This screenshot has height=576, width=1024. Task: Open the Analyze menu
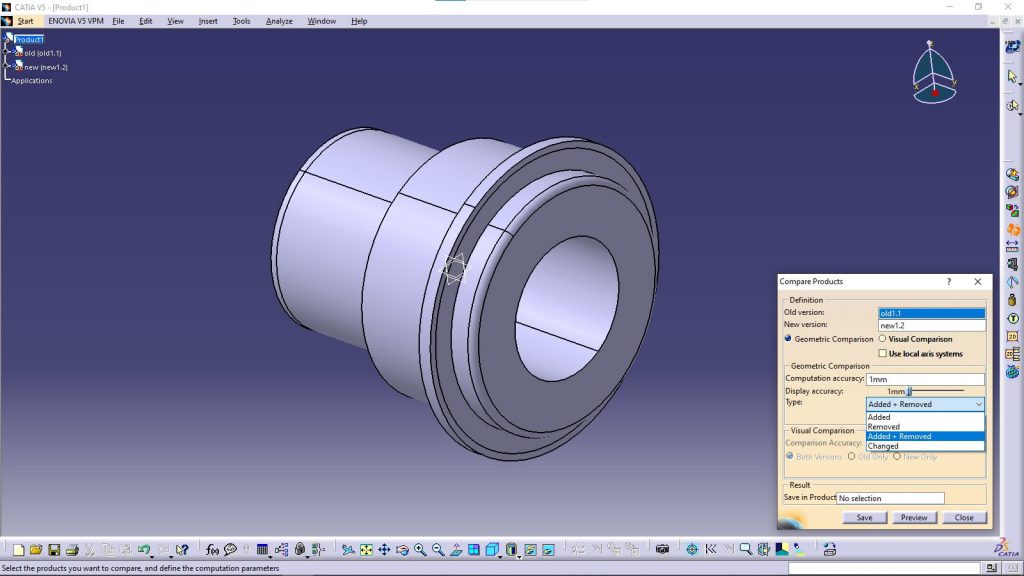pos(279,21)
